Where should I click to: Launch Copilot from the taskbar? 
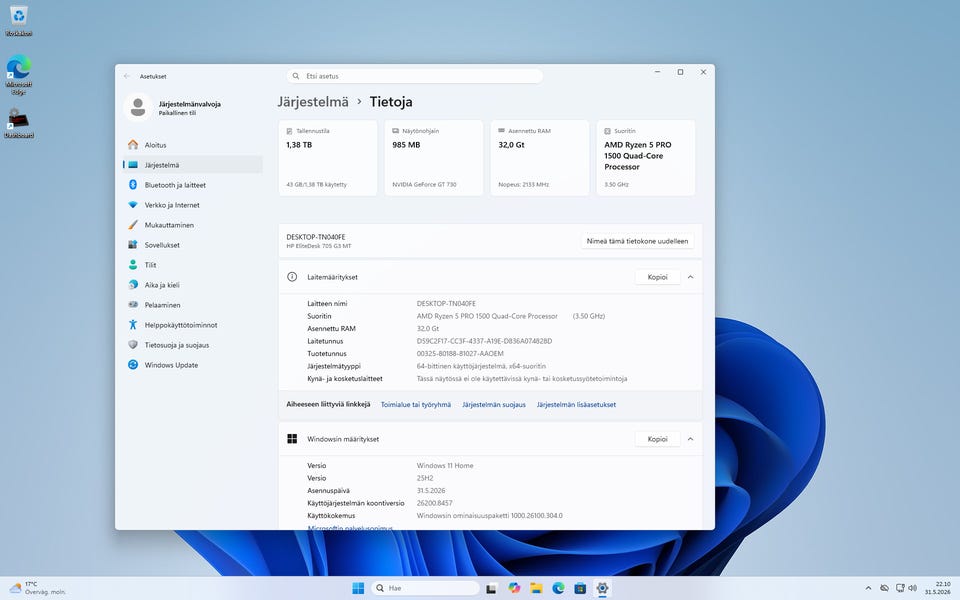(514, 588)
